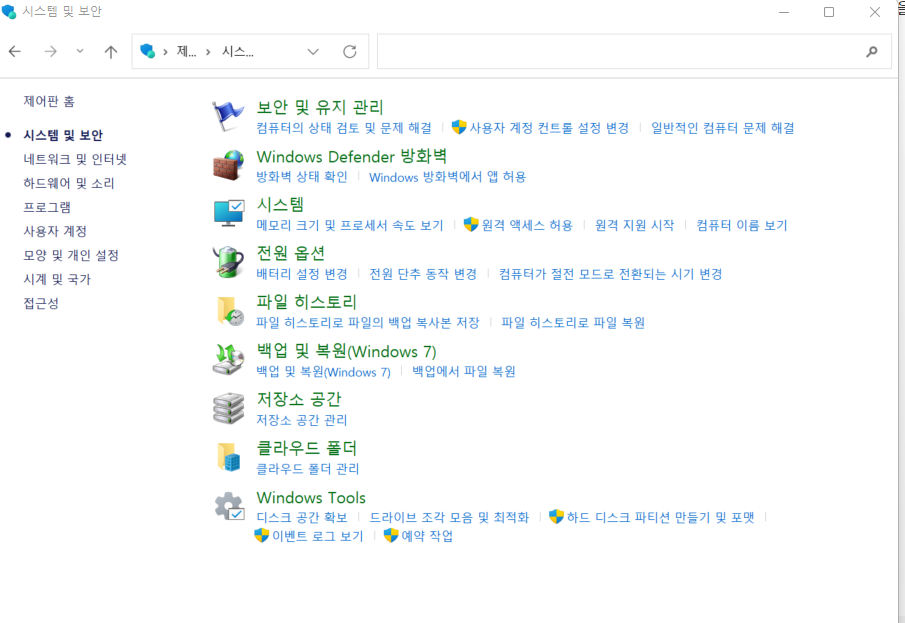Image resolution: width=905 pixels, height=623 pixels.
Task: Open 시계 및 국가 in sidebar
Action: [57, 279]
